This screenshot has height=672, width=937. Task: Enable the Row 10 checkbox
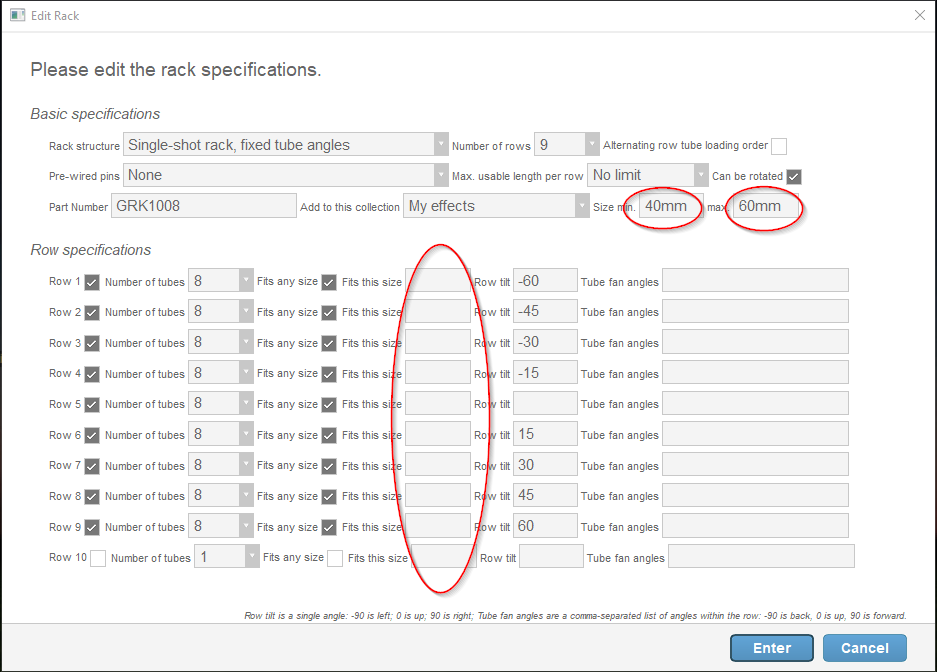(98, 558)
